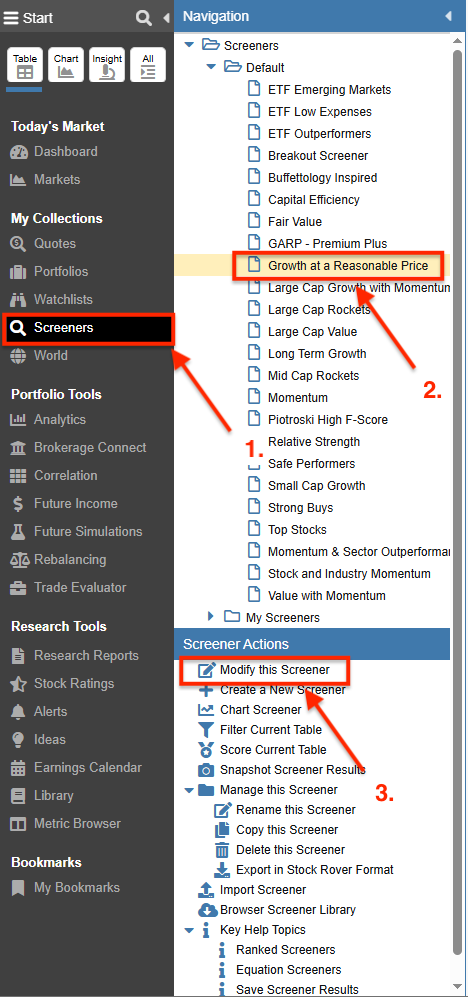
Task: Collapse the Manage this Screener section
Action: point(189,790)
